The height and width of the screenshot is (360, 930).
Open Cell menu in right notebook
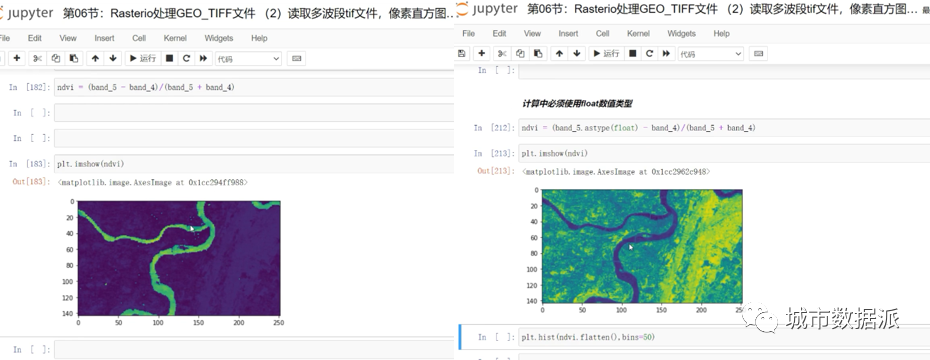pyautogui.click(x=603, y=34)
